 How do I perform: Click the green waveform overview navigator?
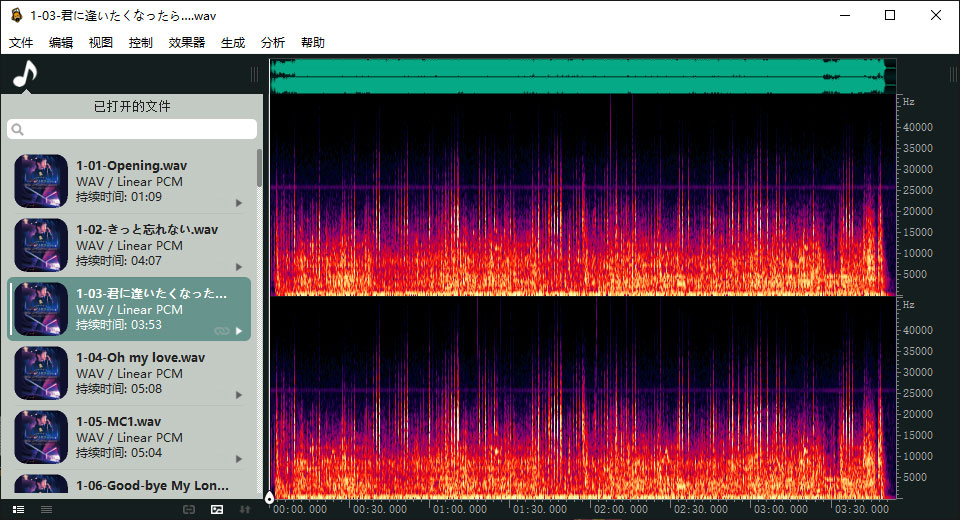[x=583, y=76]
